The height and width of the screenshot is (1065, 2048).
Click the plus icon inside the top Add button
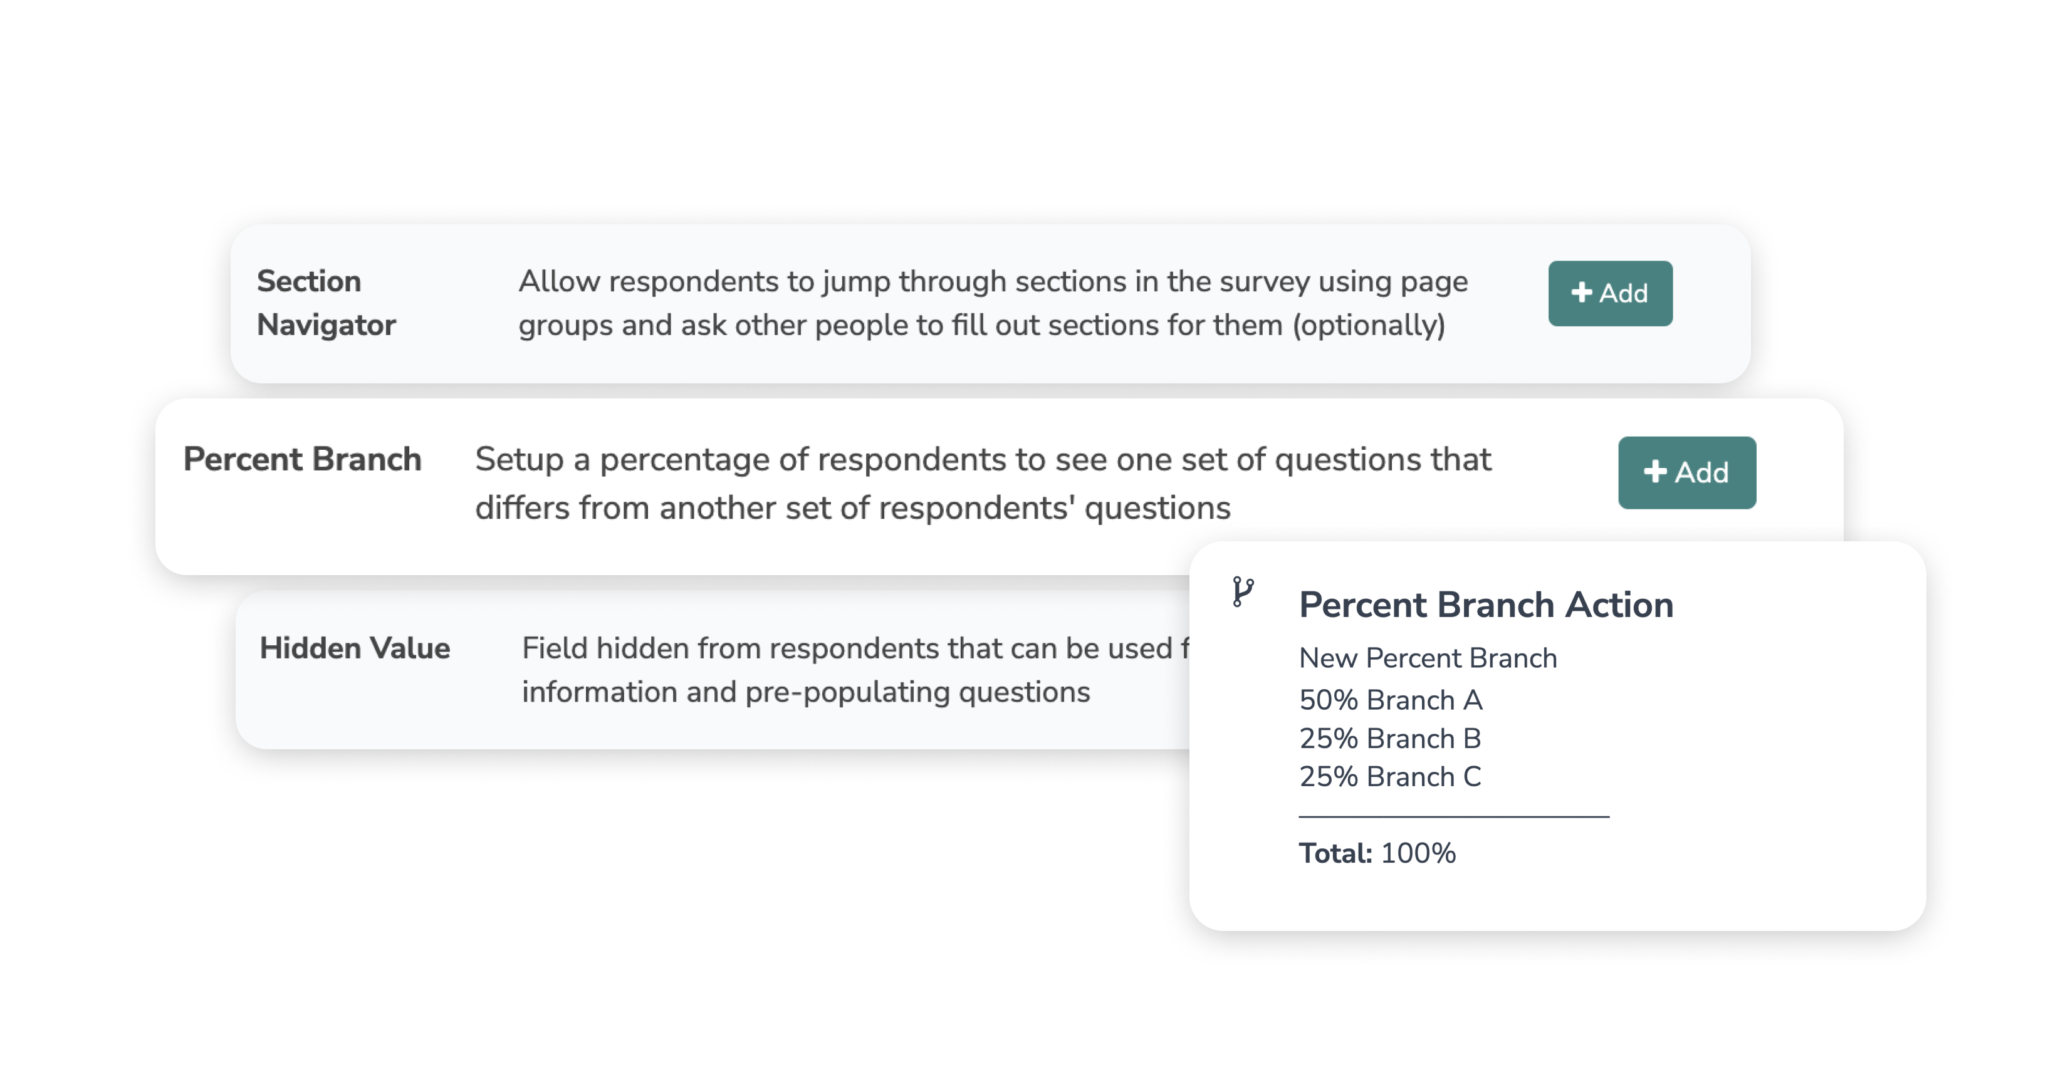coord(1581,293)
